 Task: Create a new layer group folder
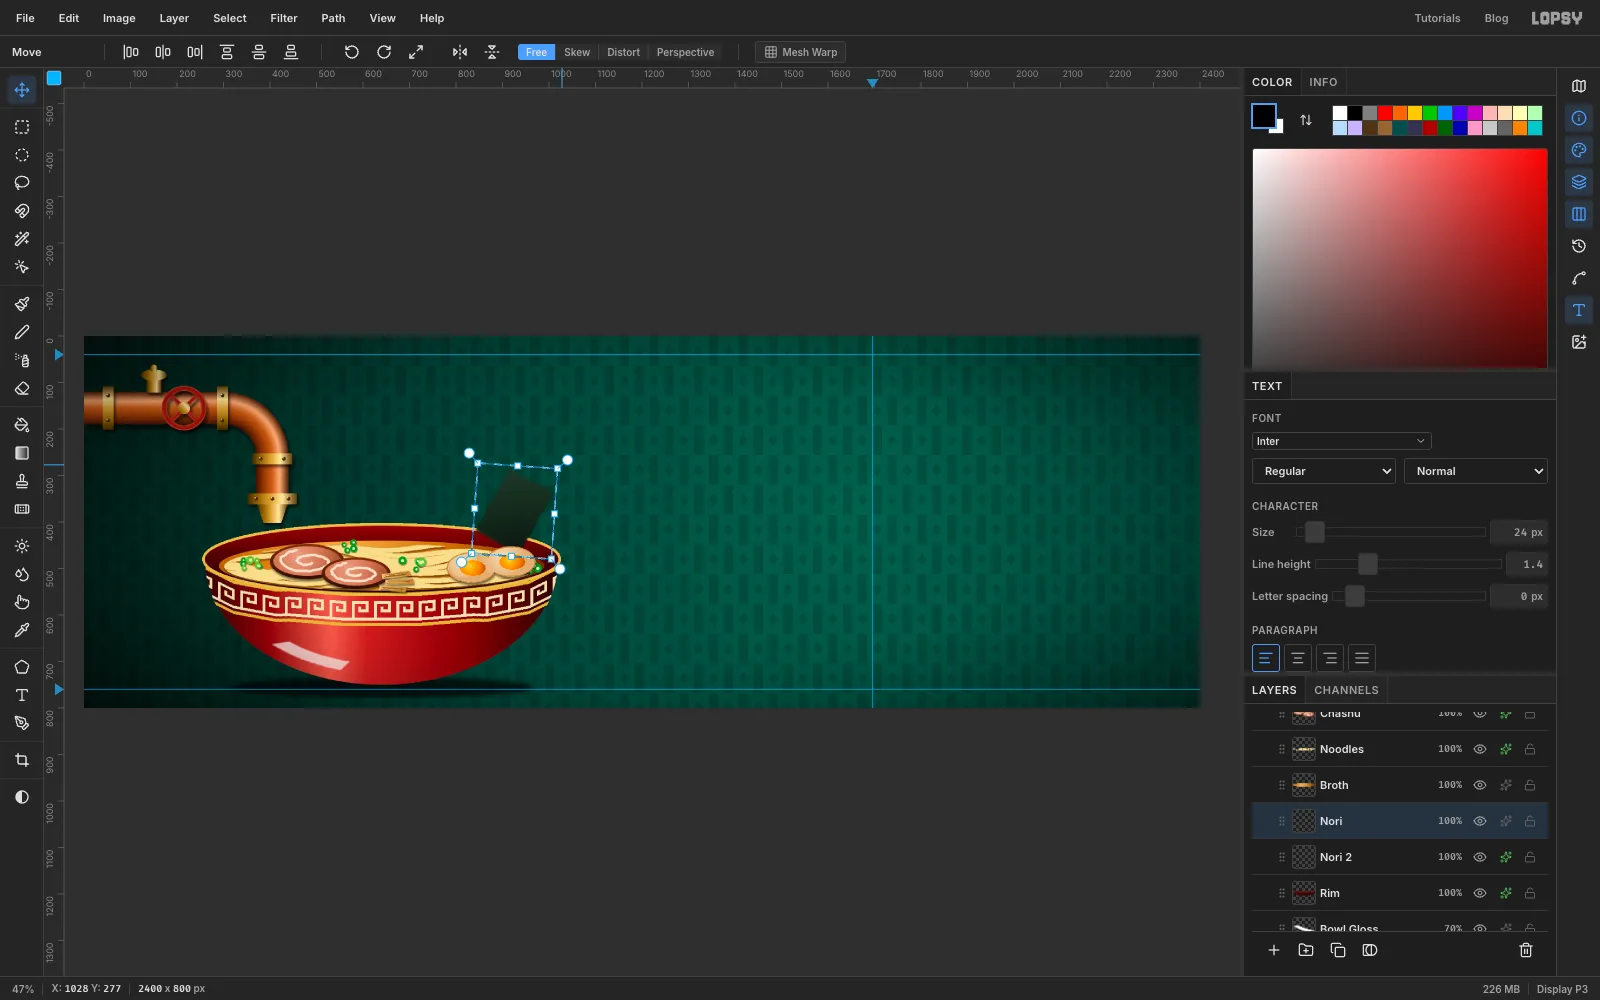[x=1306, y=950]
